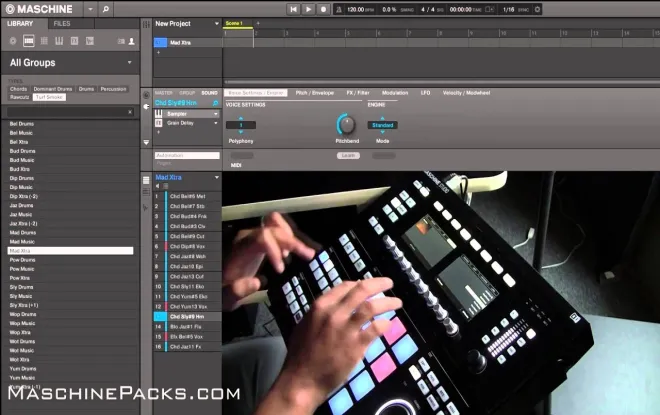Image resolution: width=660 pixels, height=415 pixels.
Task: Open the Velocity / Modwheel page
Action: [x=466, y=93]
